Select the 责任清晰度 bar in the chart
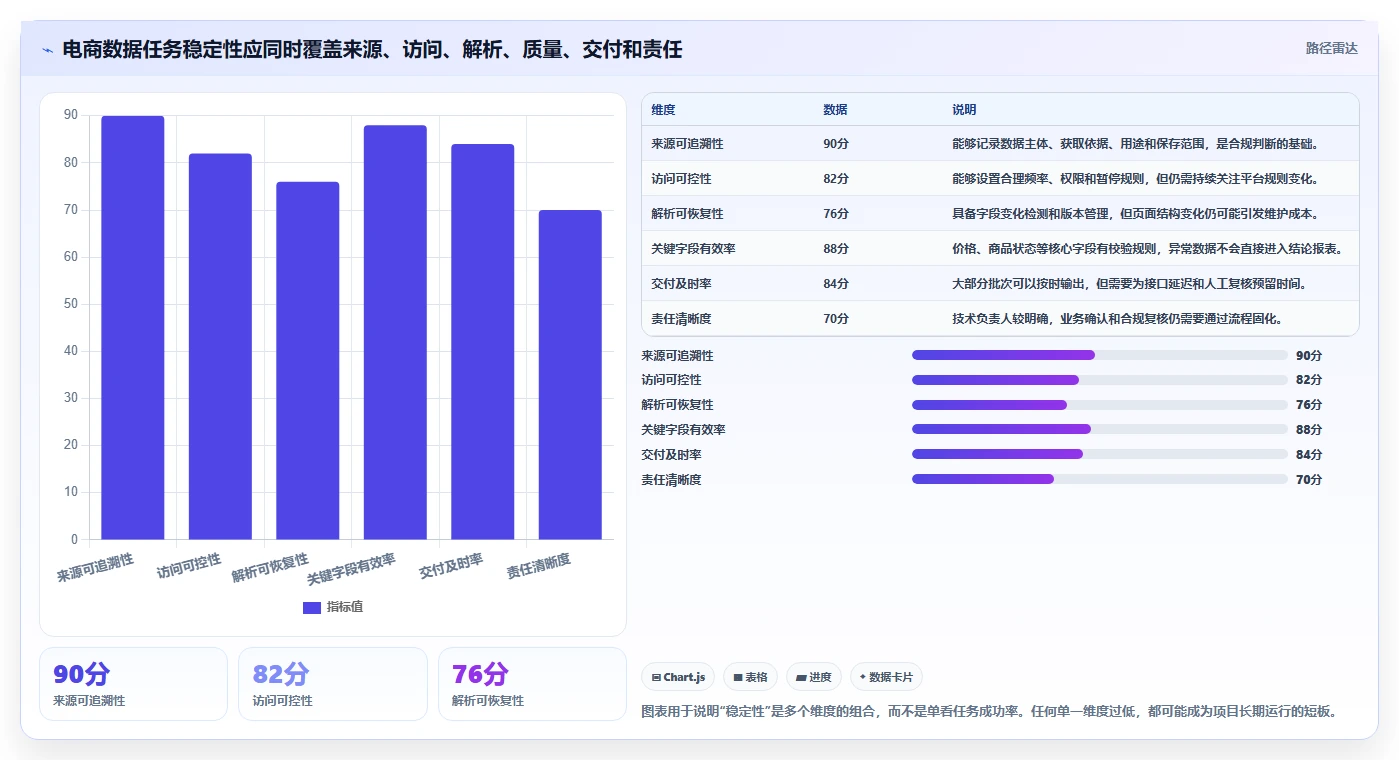 point(570,375)
